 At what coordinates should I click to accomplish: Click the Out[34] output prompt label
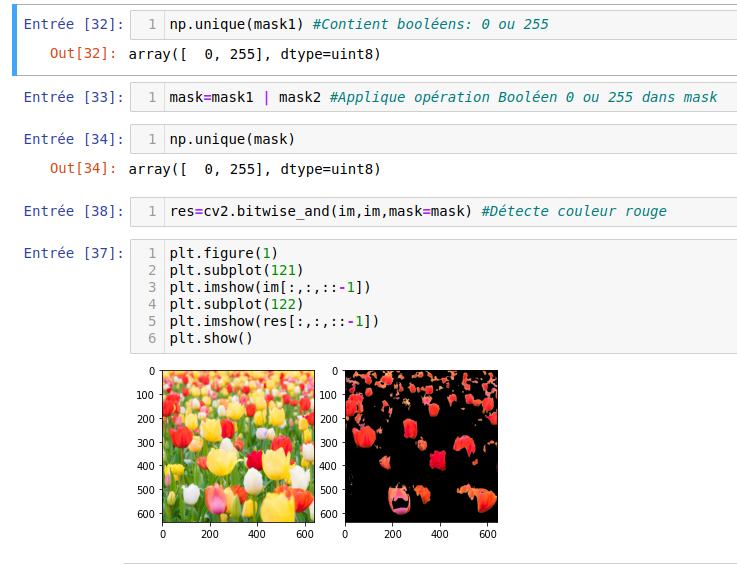[x=83, y=169]
